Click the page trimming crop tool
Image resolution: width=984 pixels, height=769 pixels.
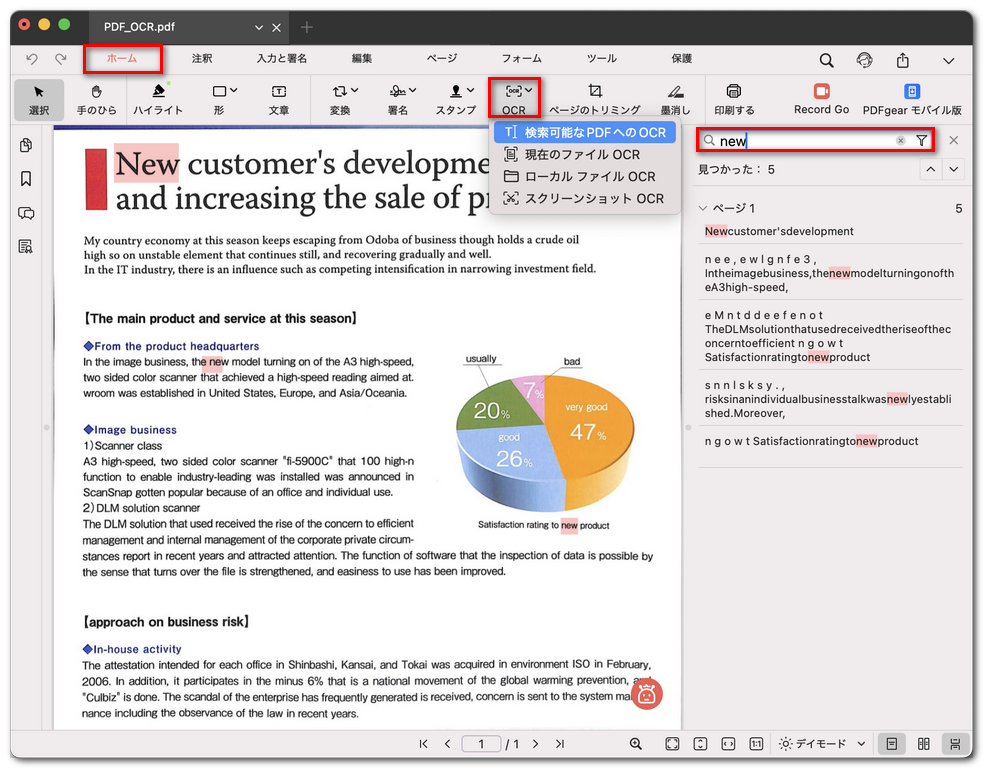tap(595, 99)
